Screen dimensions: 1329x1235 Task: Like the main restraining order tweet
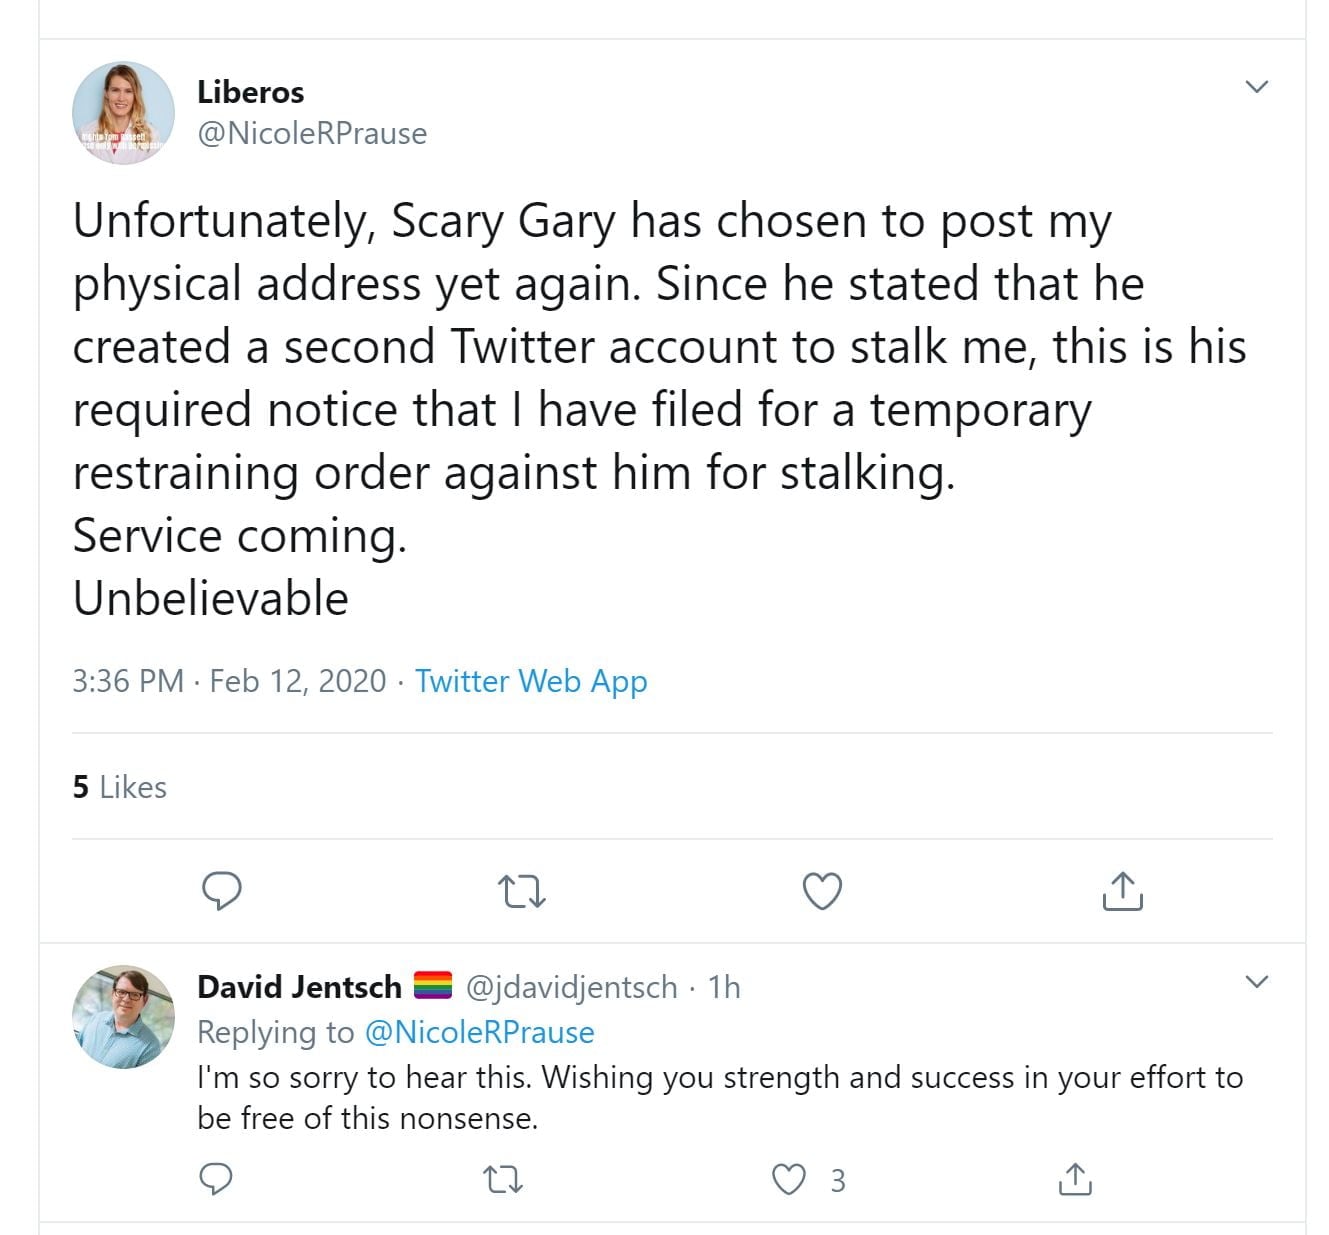click(822, 890)
